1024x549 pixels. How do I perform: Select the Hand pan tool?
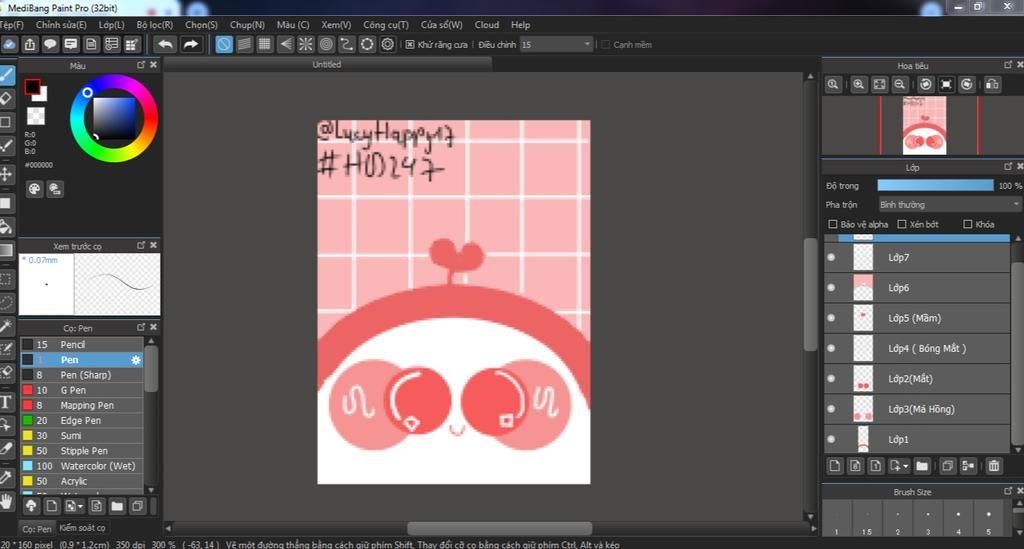click(7, 502)
